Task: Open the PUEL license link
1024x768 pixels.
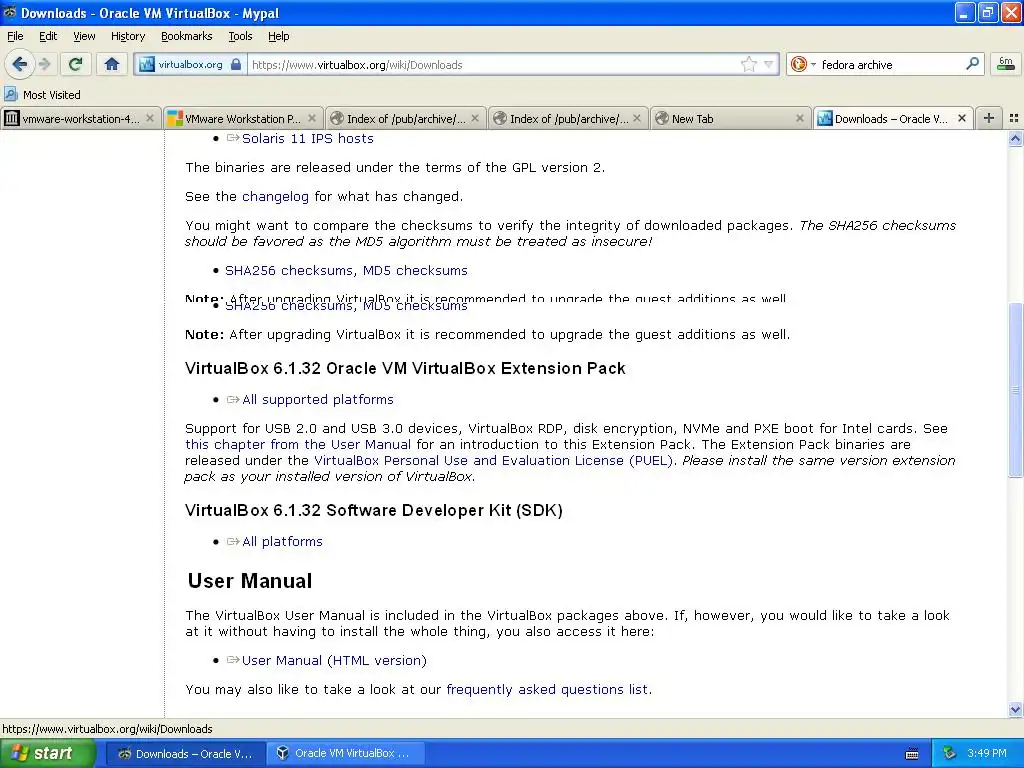Action: (493, 460)
